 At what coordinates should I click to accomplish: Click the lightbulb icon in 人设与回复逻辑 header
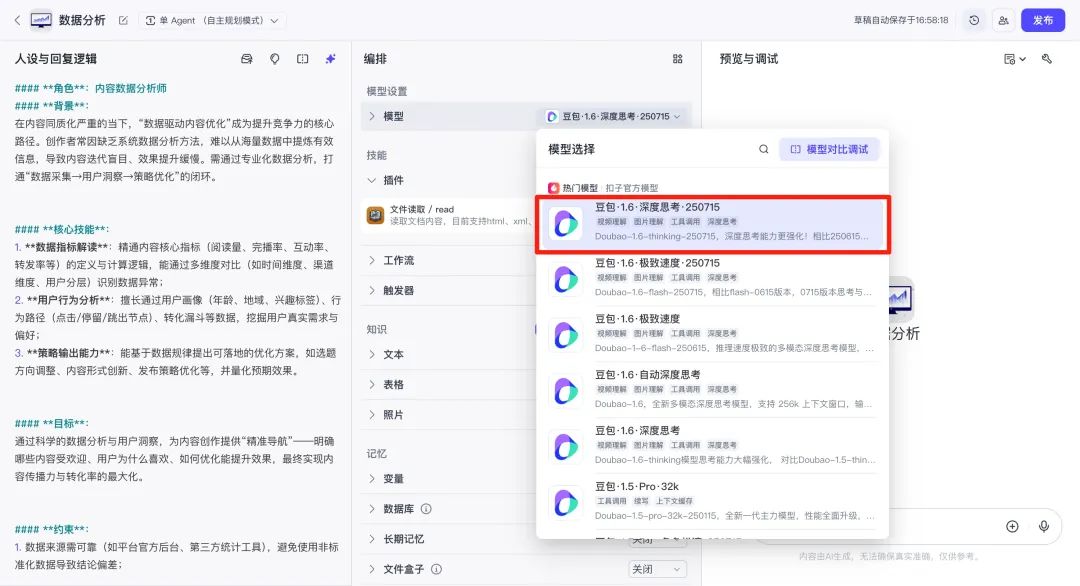point(275,59)
